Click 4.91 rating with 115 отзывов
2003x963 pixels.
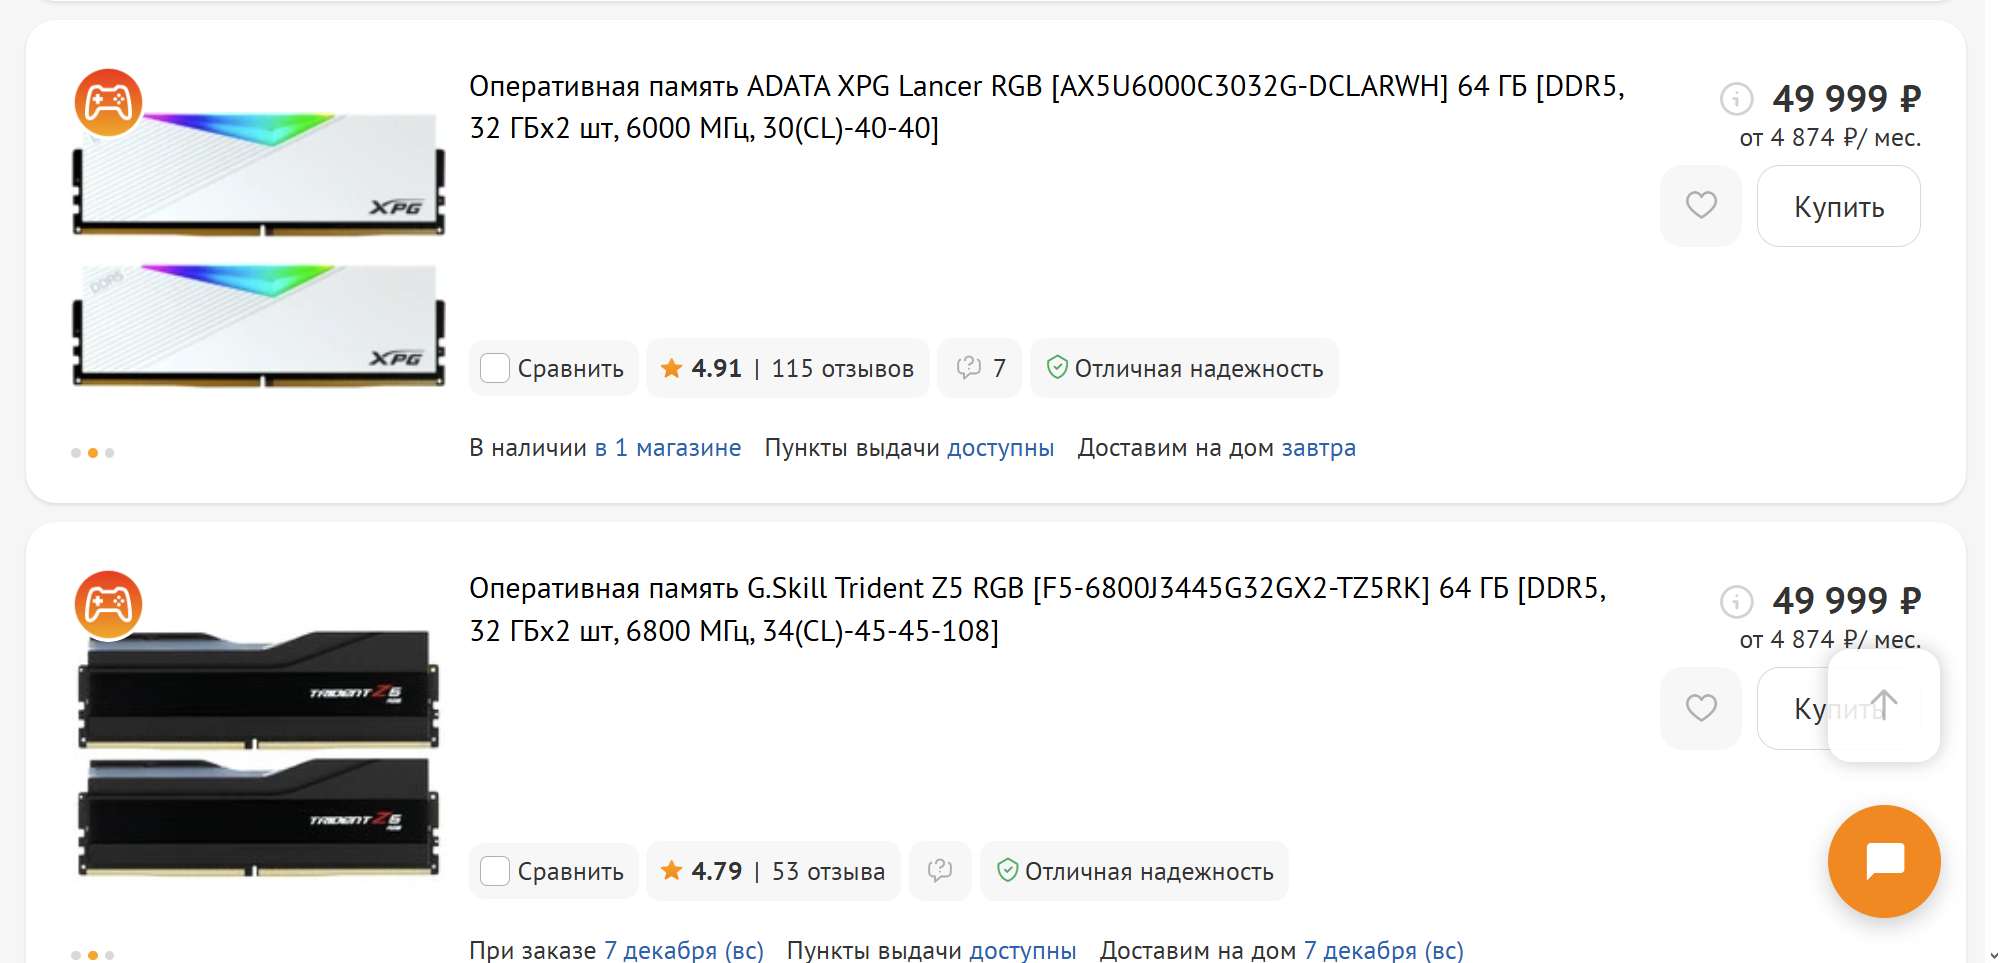(x=787, y=368)
